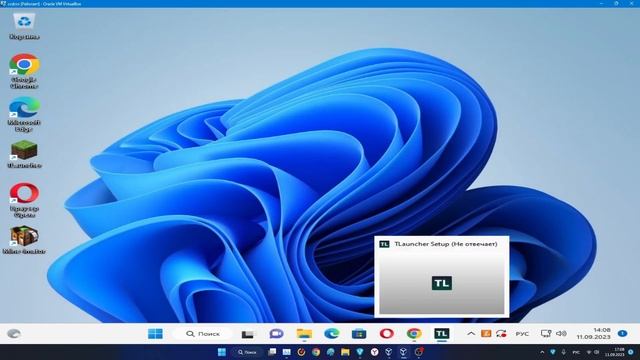
Task: Click the microphone icon in host tray
Action: 564,352
